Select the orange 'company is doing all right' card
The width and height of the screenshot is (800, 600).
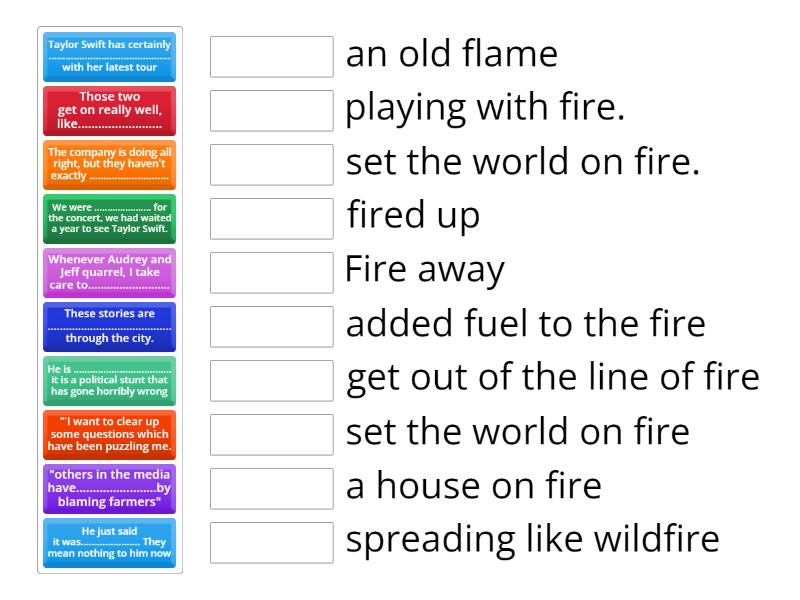[109, 165]
